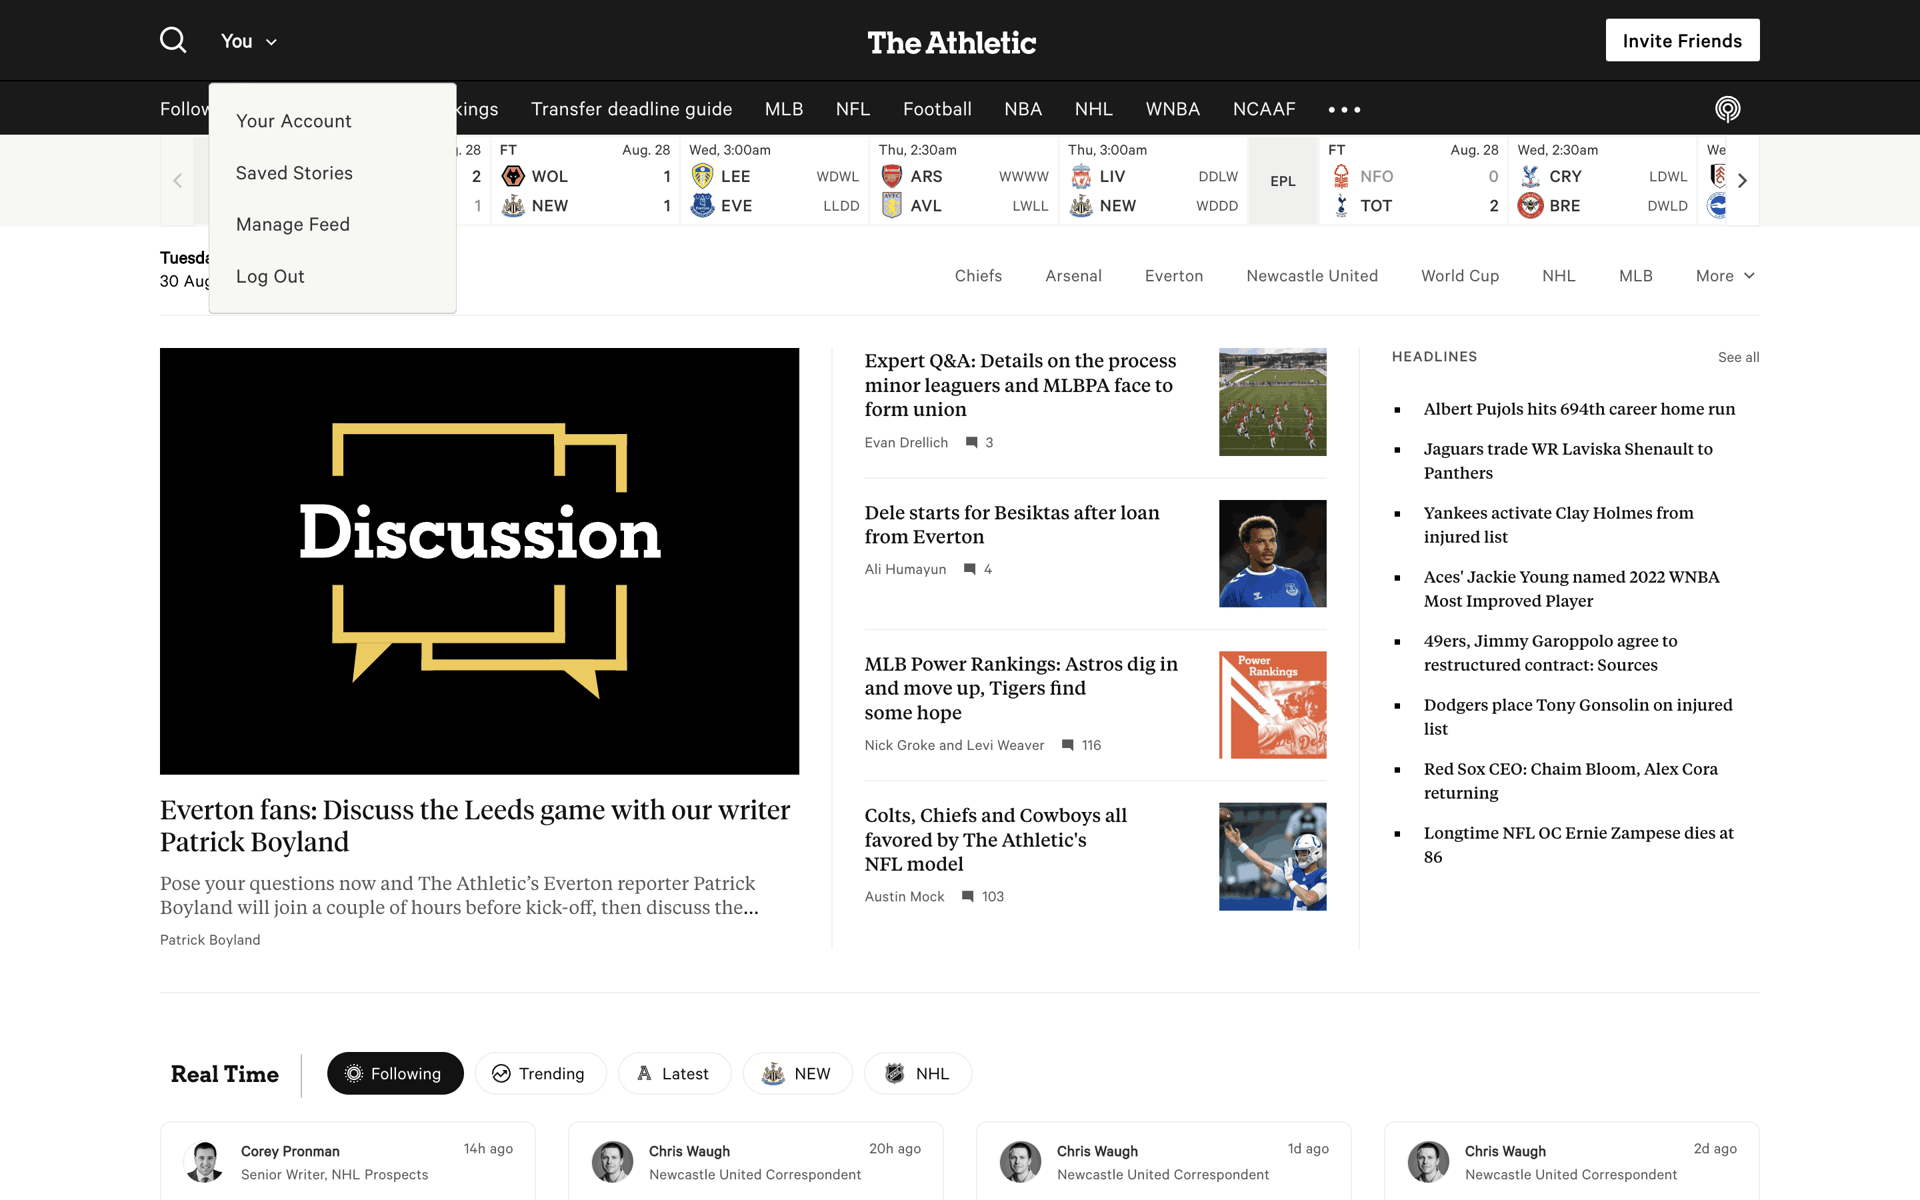1920x1200 pixels.
Task: Click author name Austin Mock
Action: 904,896
